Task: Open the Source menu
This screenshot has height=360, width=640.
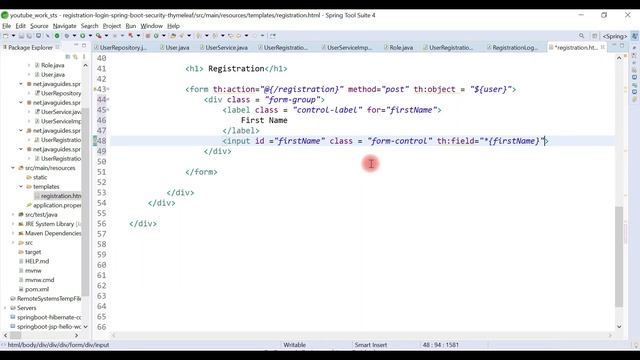Action: pyautogui.click(x=39, y=26)
